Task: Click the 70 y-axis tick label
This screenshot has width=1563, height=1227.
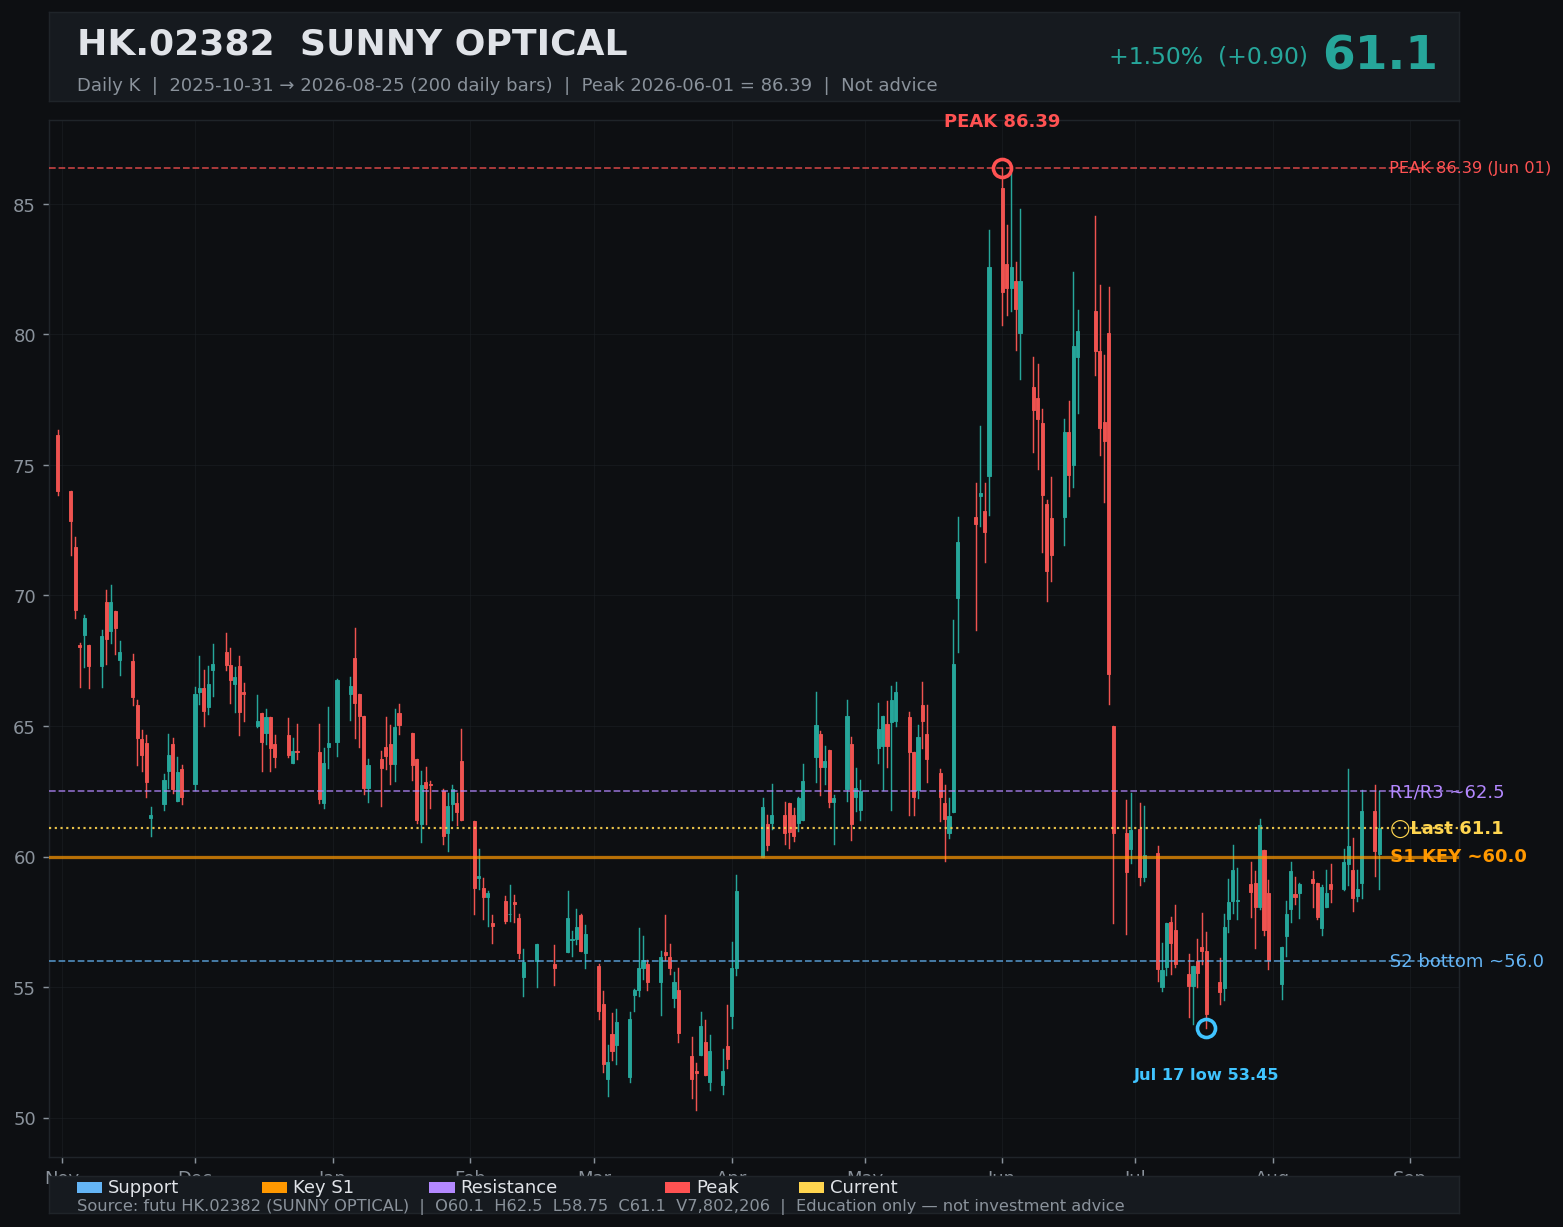Action: (25, 596)
